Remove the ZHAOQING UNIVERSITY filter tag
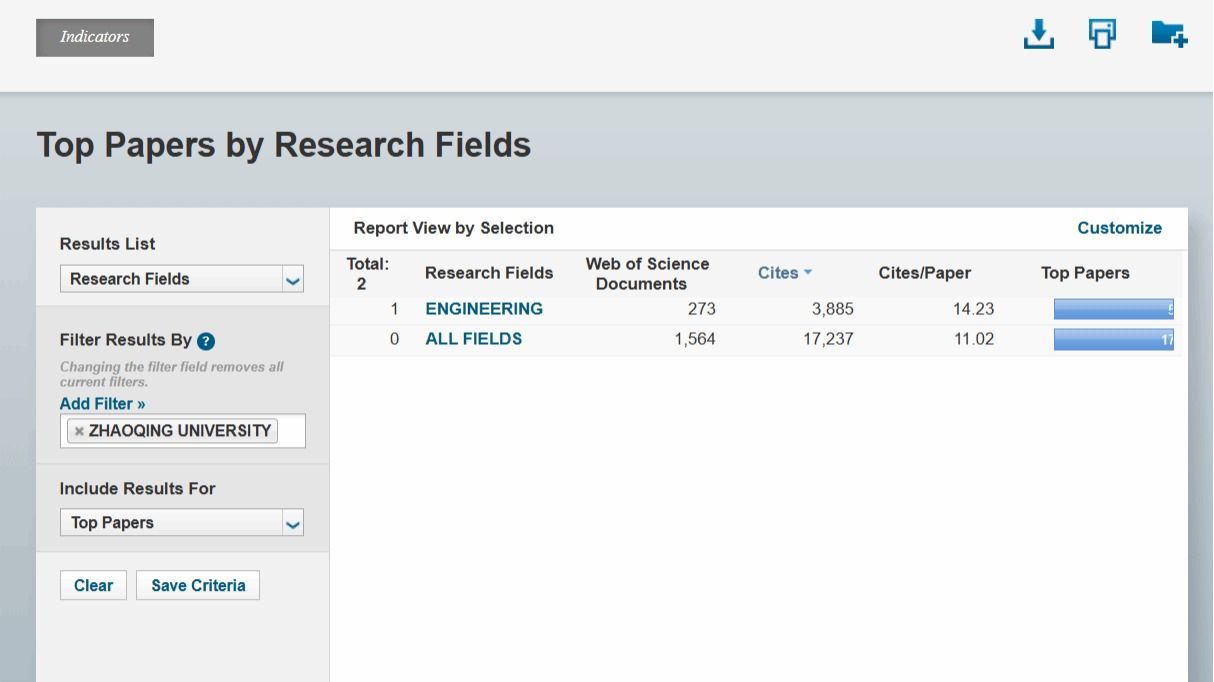1214x682 pixels. tap(80, 431)
